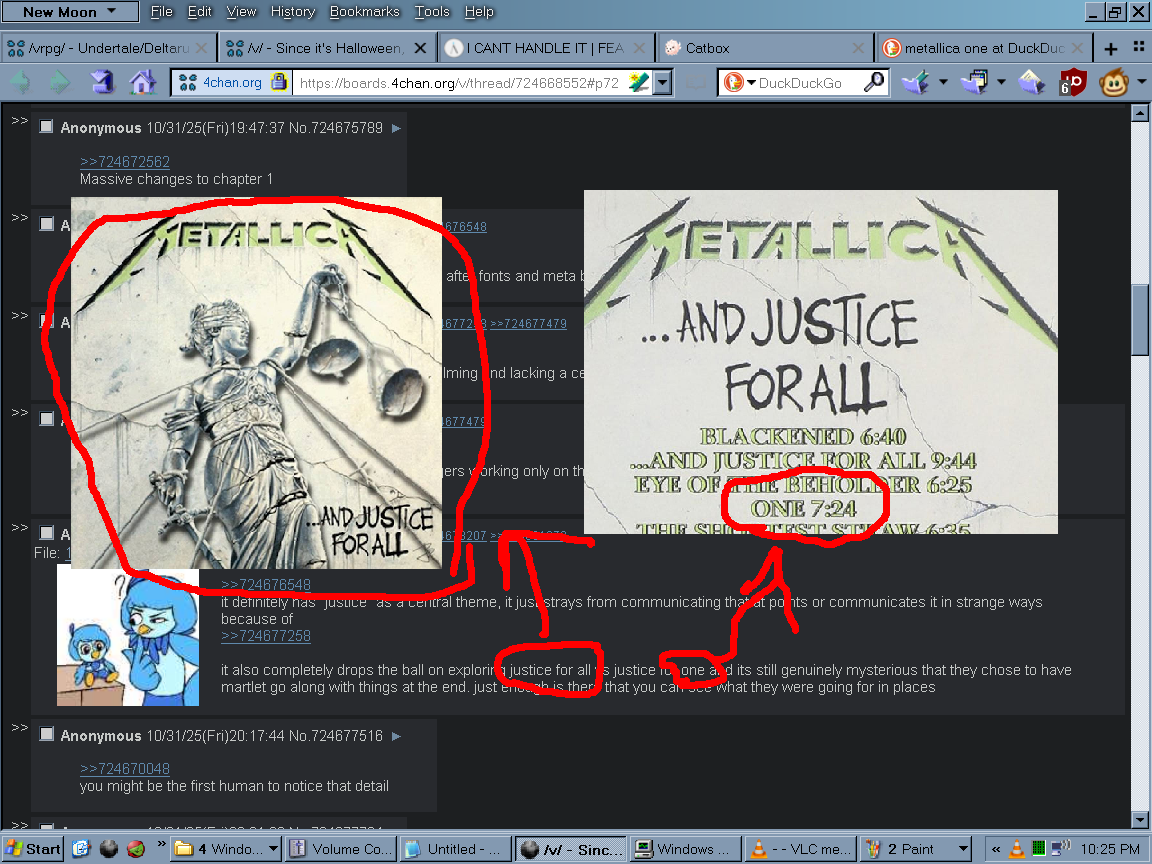Follow the >>724672562 quote link
Screen dimensions: 1152x864
125,162
